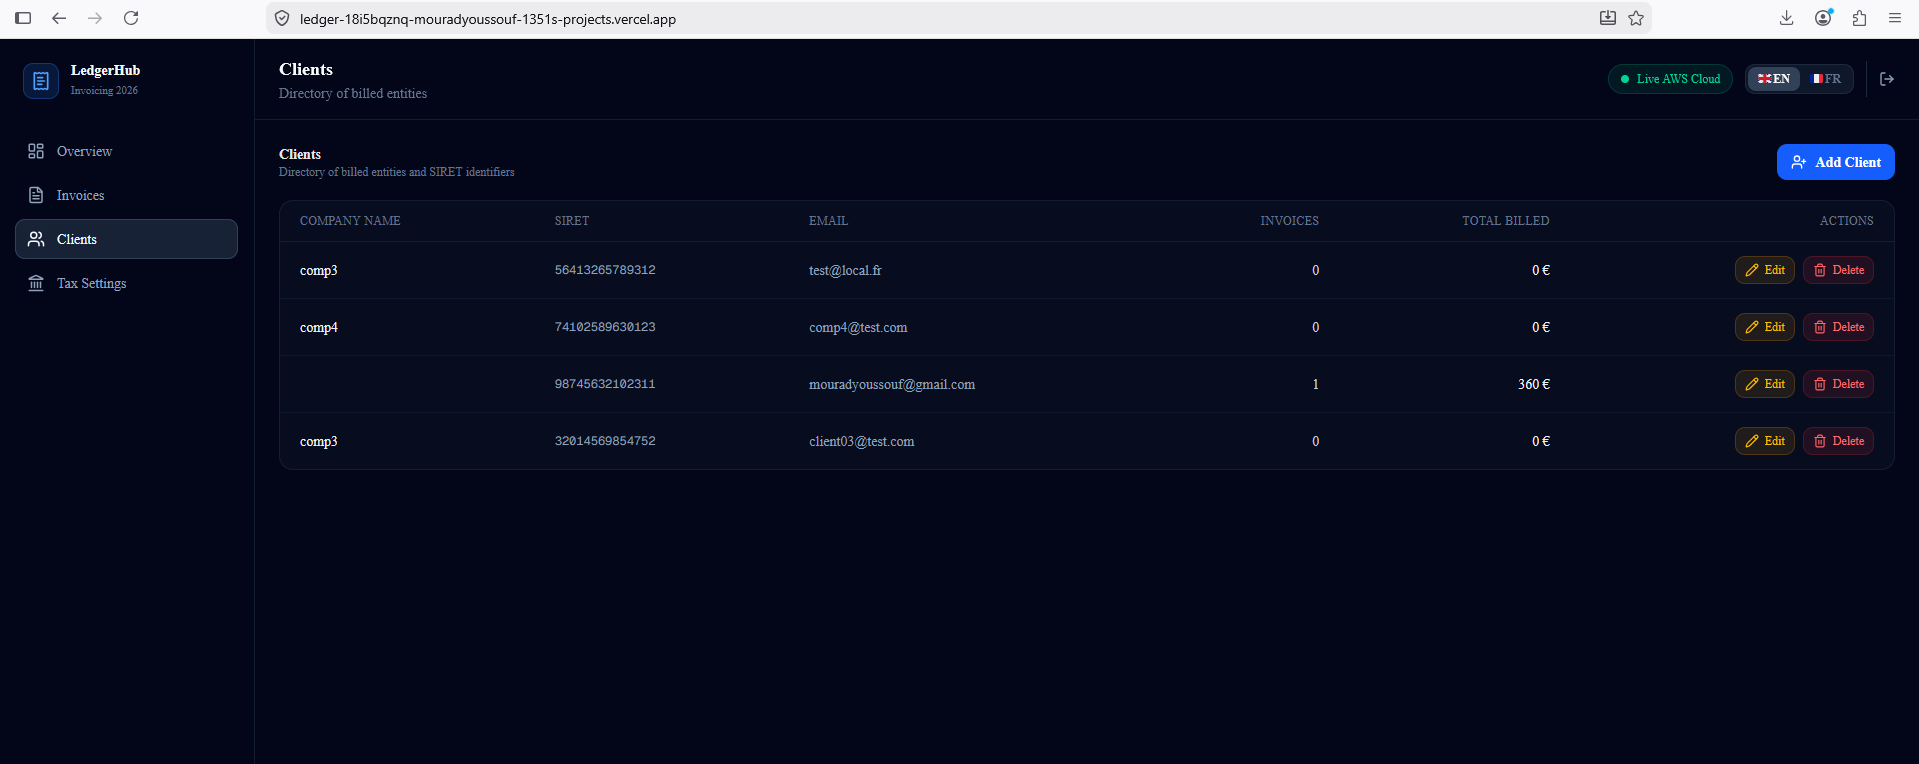Bookmark this page with star icon
The image size is (1919, 764).
coord(1636,18)
